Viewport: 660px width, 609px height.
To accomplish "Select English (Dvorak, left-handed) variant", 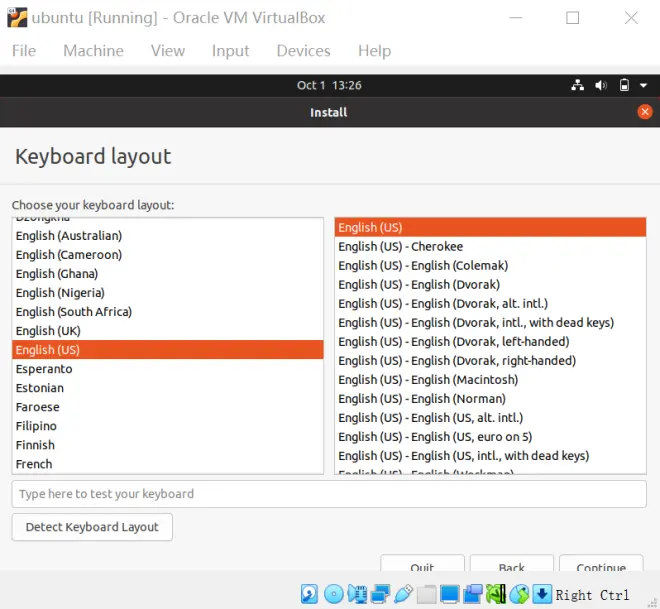I will tap(490, 341).
